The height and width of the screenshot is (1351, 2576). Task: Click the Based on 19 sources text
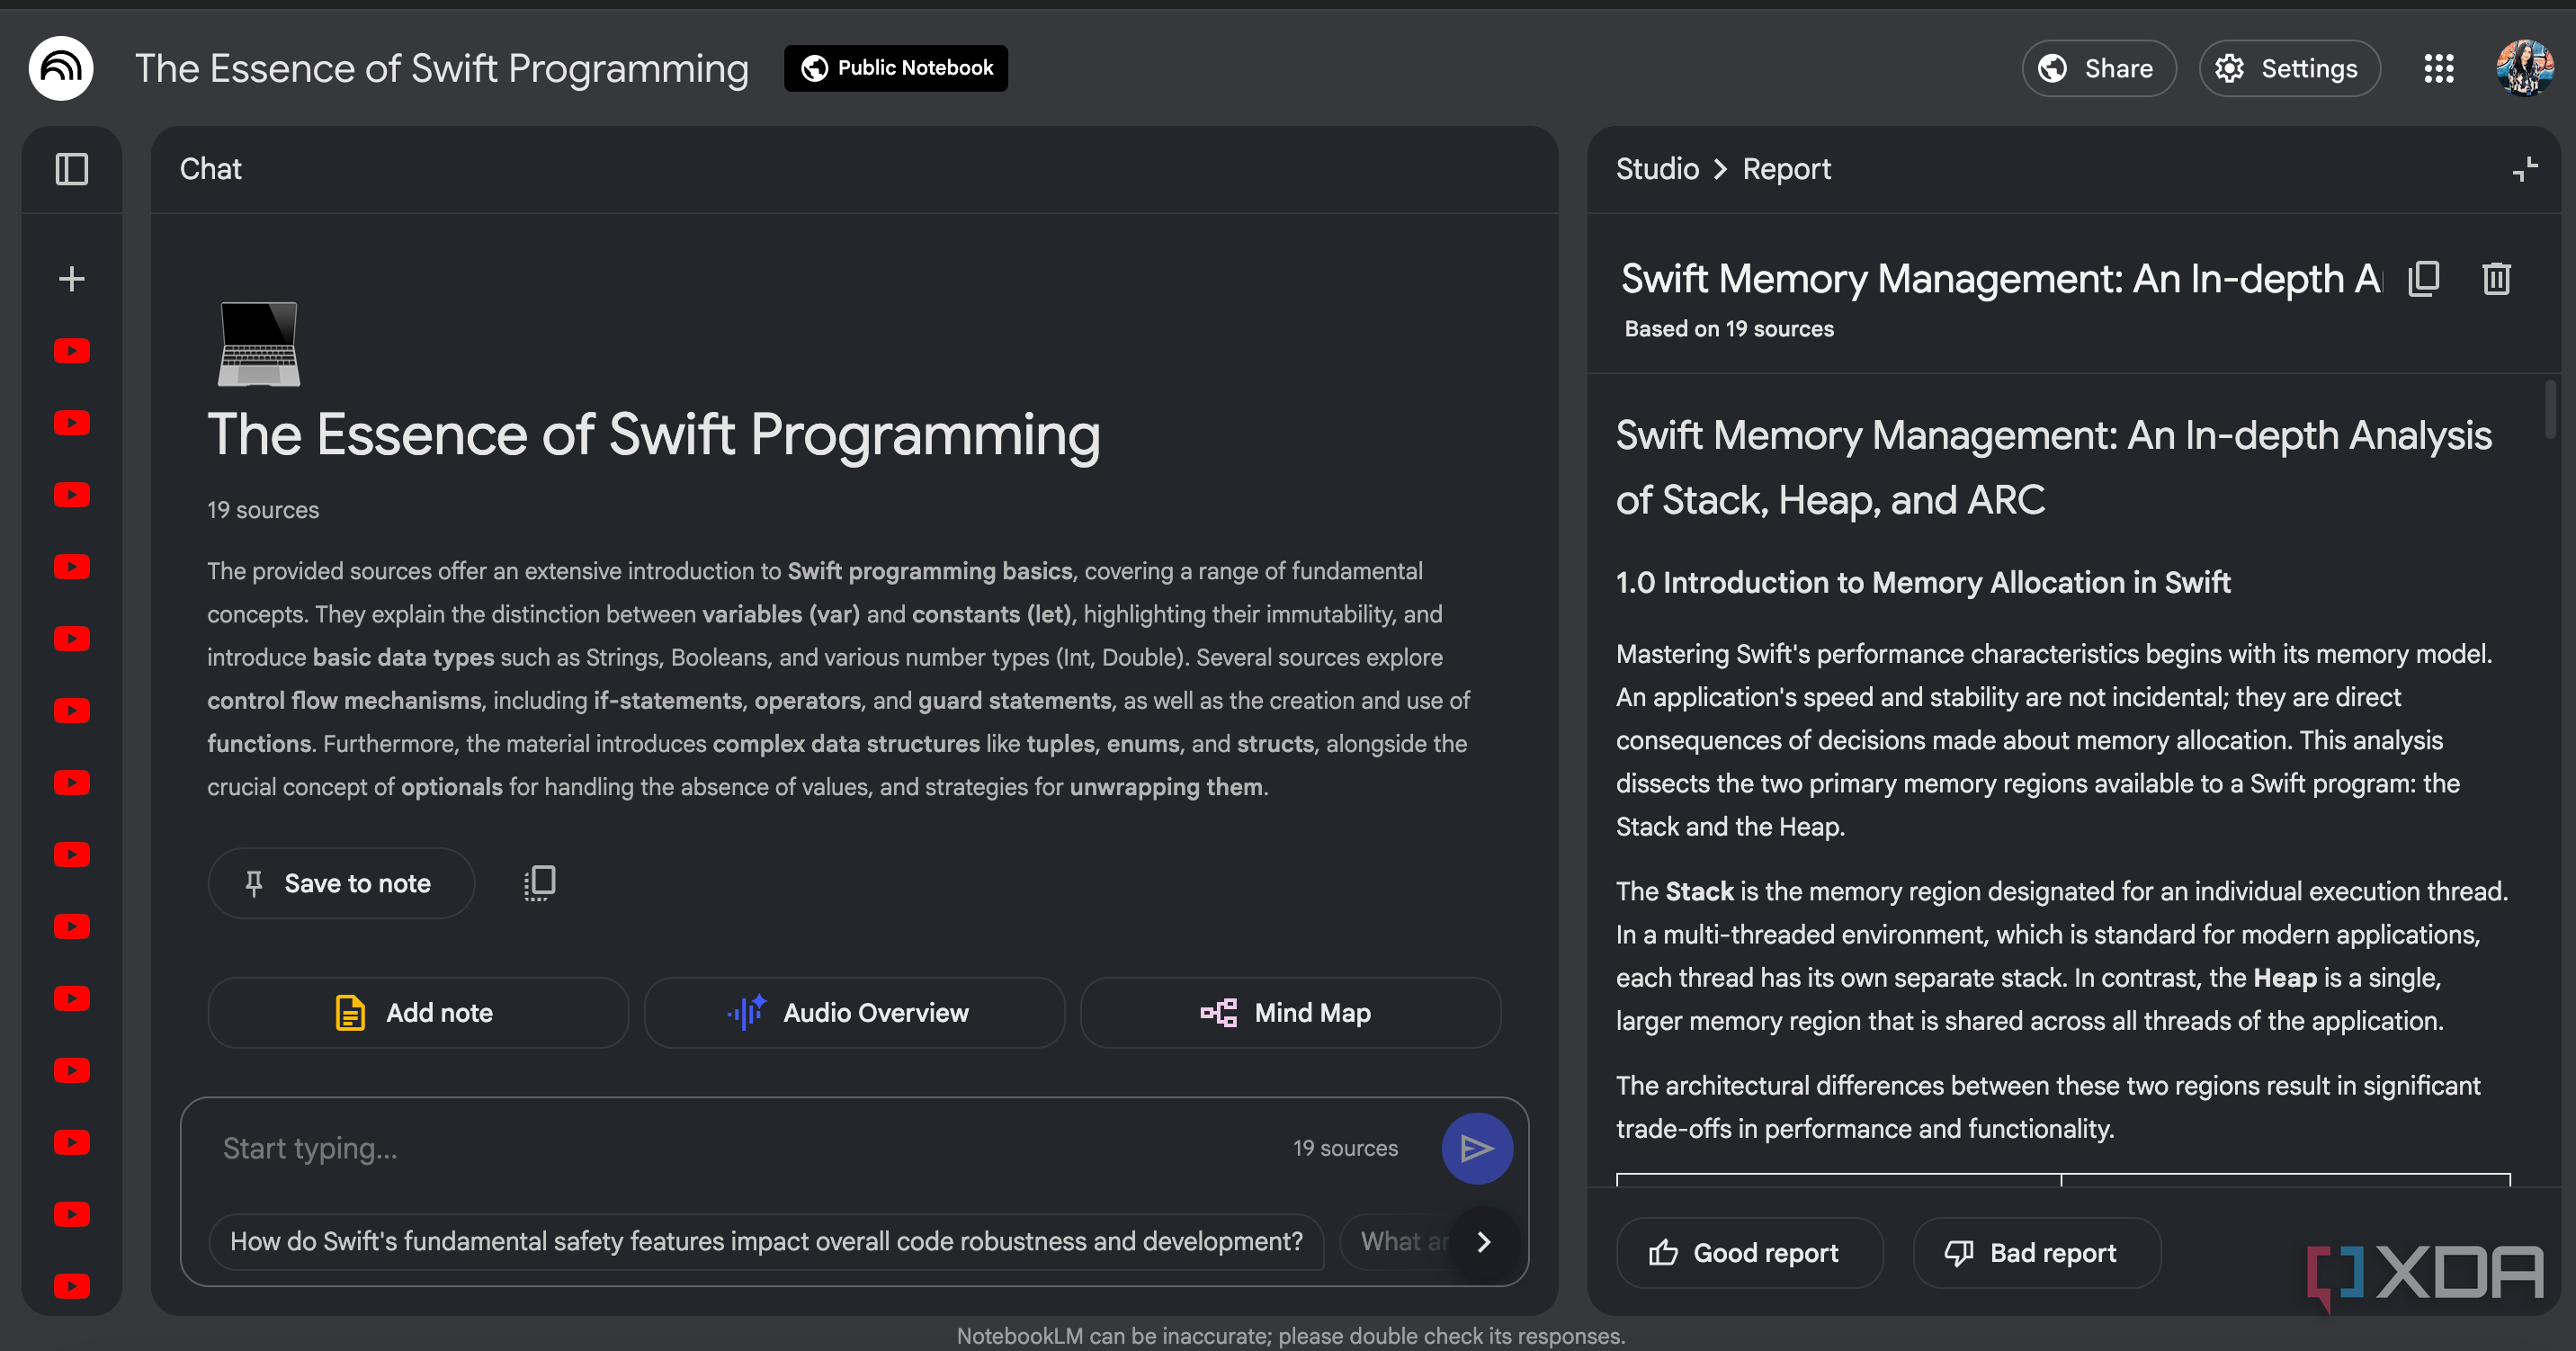(1729, 329)
